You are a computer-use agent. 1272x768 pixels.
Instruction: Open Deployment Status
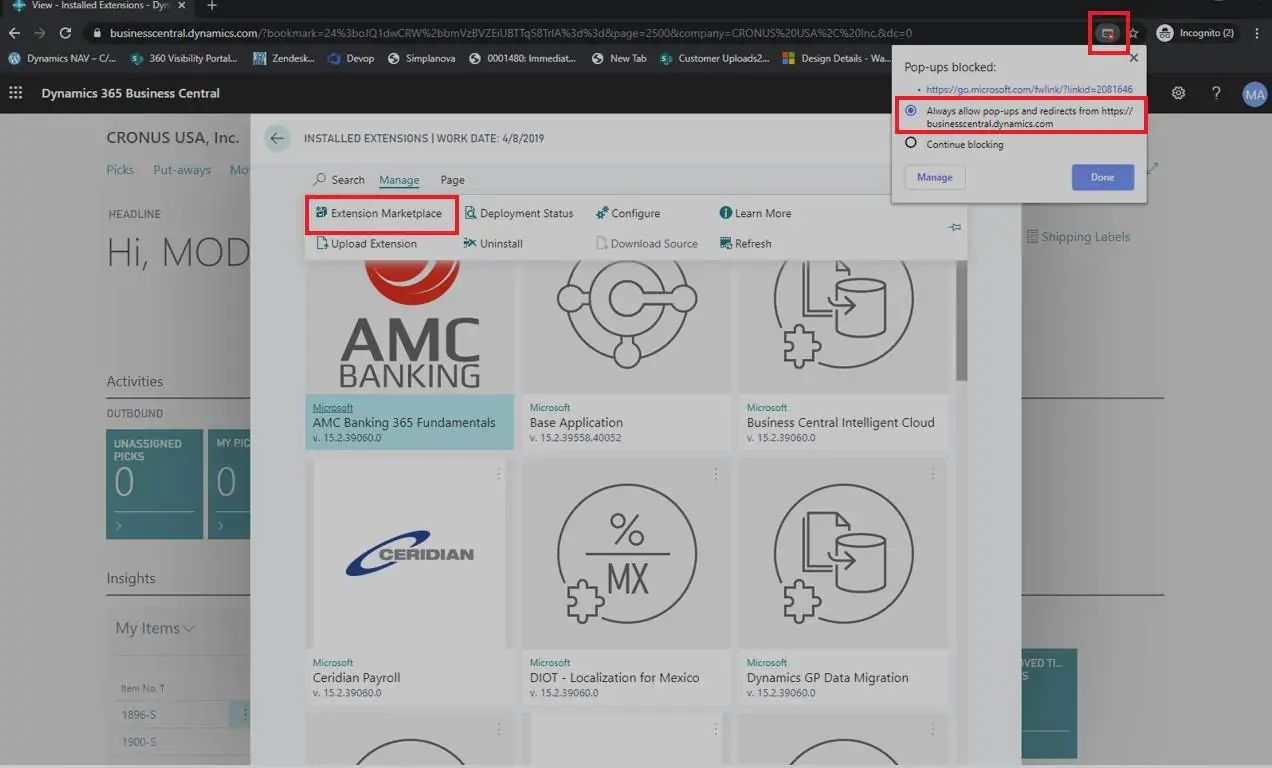point(519,213)
